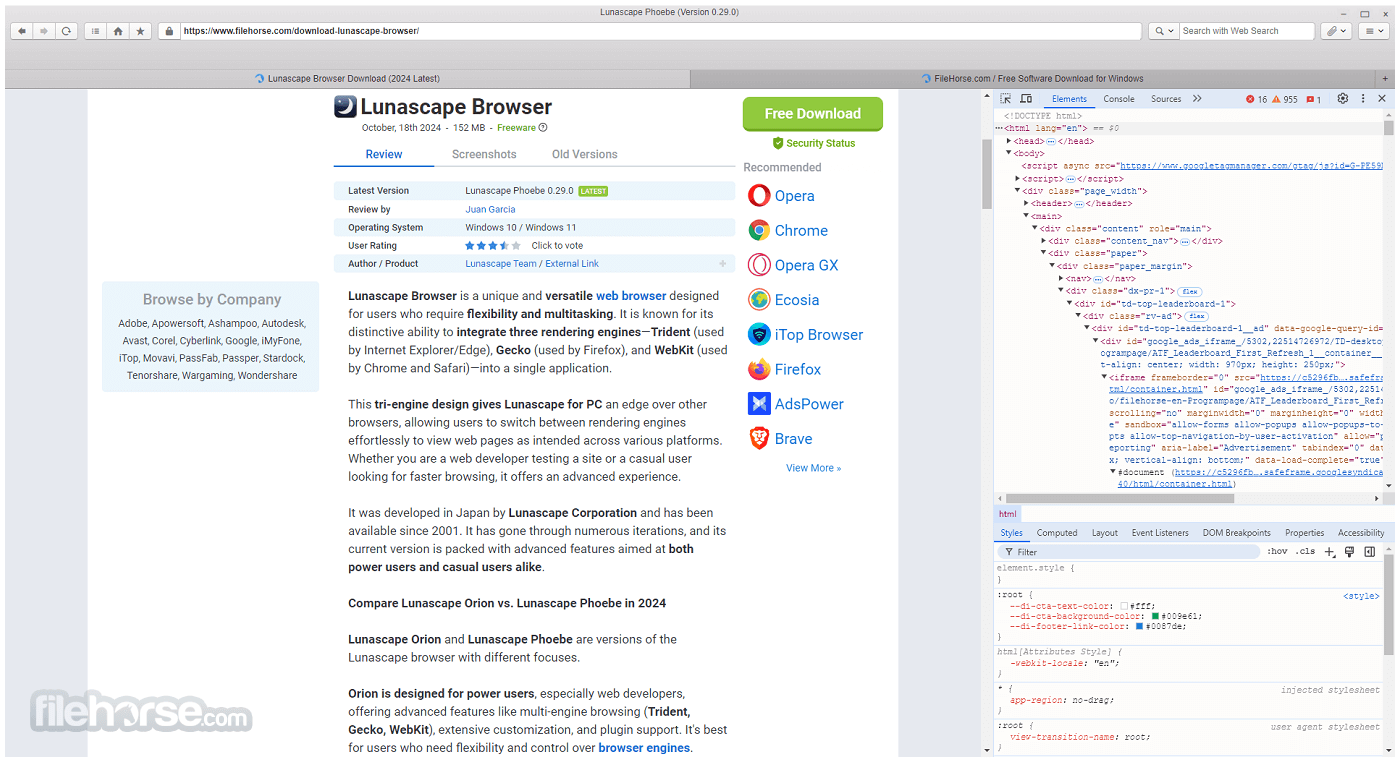Open the <style> source link
Image resolution: width=1400 pixels, height=762 pixels.
point(1361,596)
